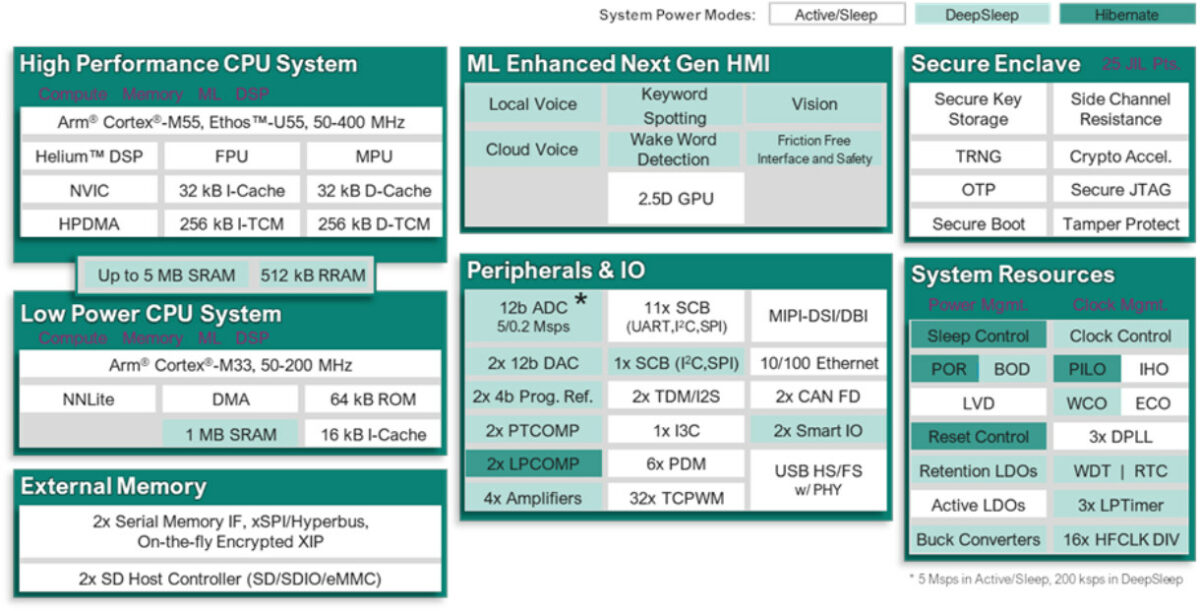Select the ML Enhanced Next Gen HMI header
1200x611 pixels.
click(578, 62)
